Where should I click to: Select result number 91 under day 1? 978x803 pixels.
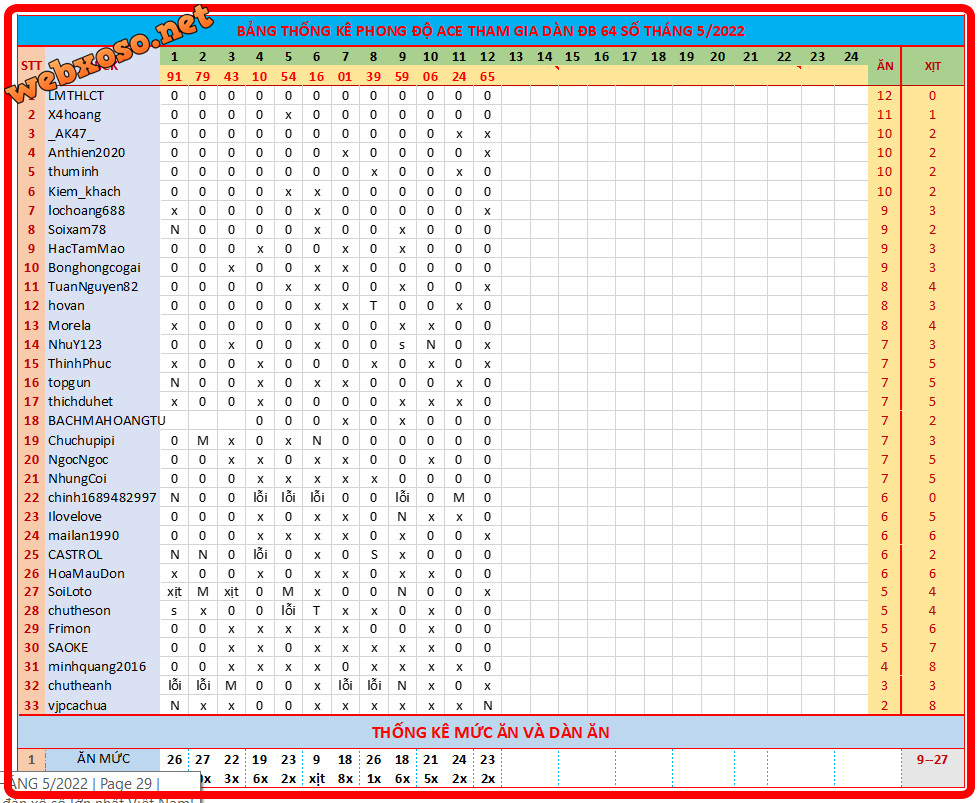click(174, 76)
